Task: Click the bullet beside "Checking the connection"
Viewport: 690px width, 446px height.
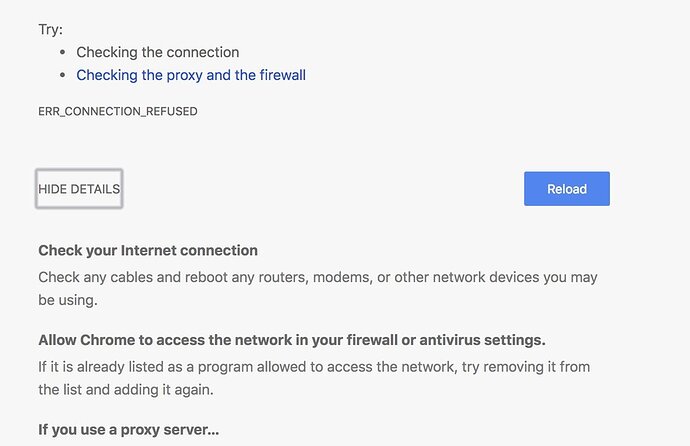Action: (63, 52)
